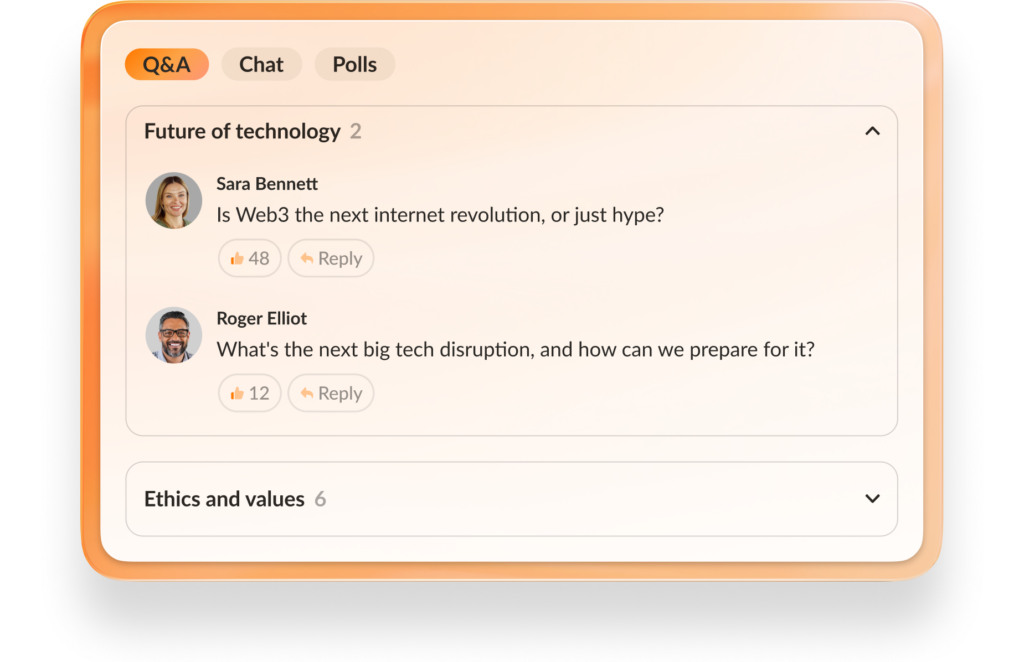Switch to the Polls tab
This screenshot has height=662, width=1024.
point(354,64)
